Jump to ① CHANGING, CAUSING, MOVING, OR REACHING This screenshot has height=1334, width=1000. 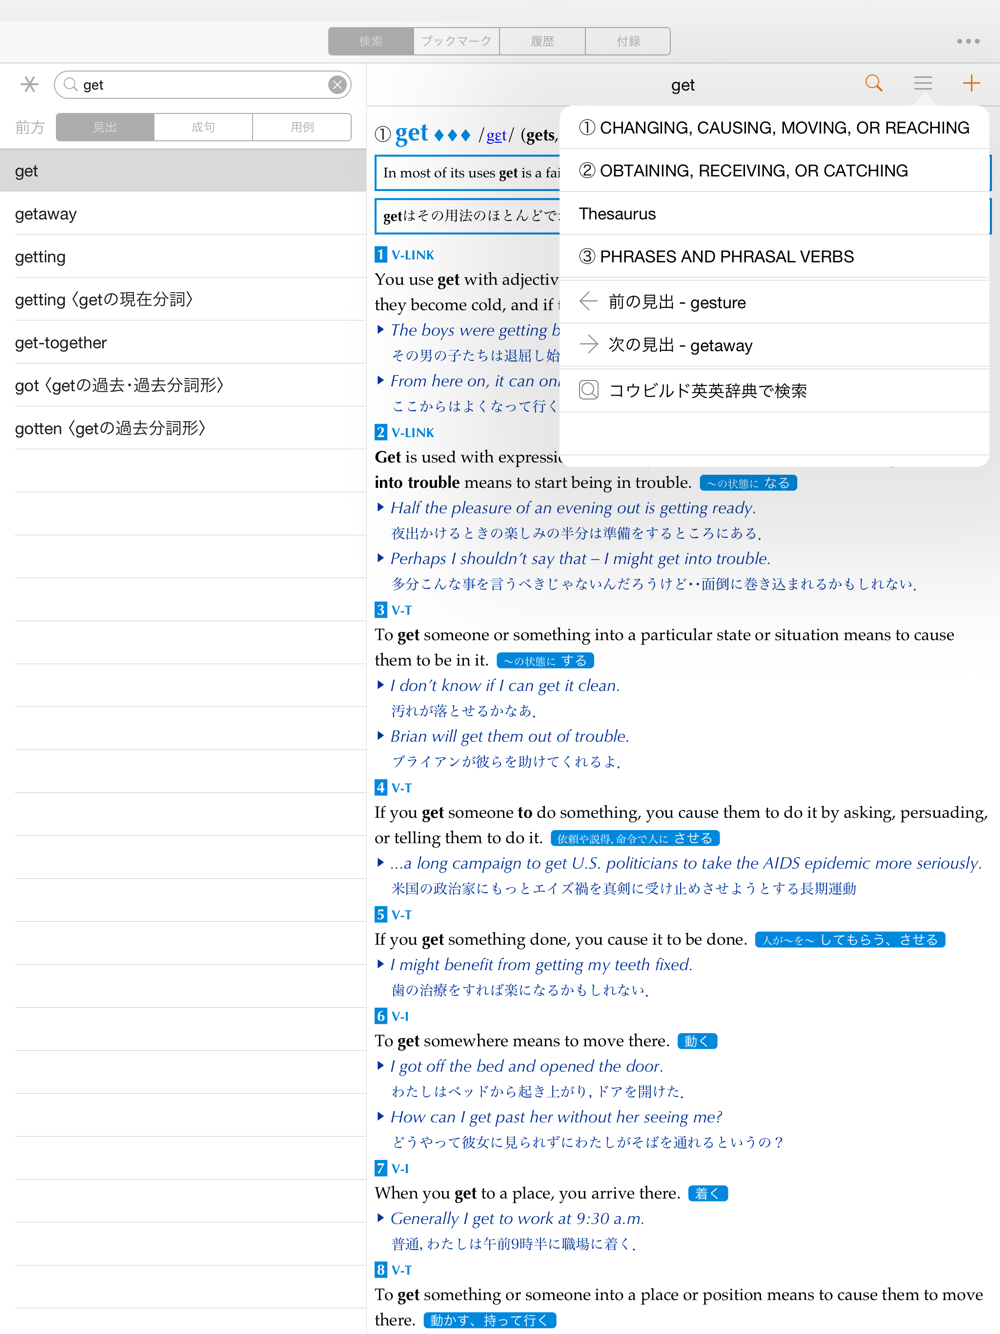(775, 128)
